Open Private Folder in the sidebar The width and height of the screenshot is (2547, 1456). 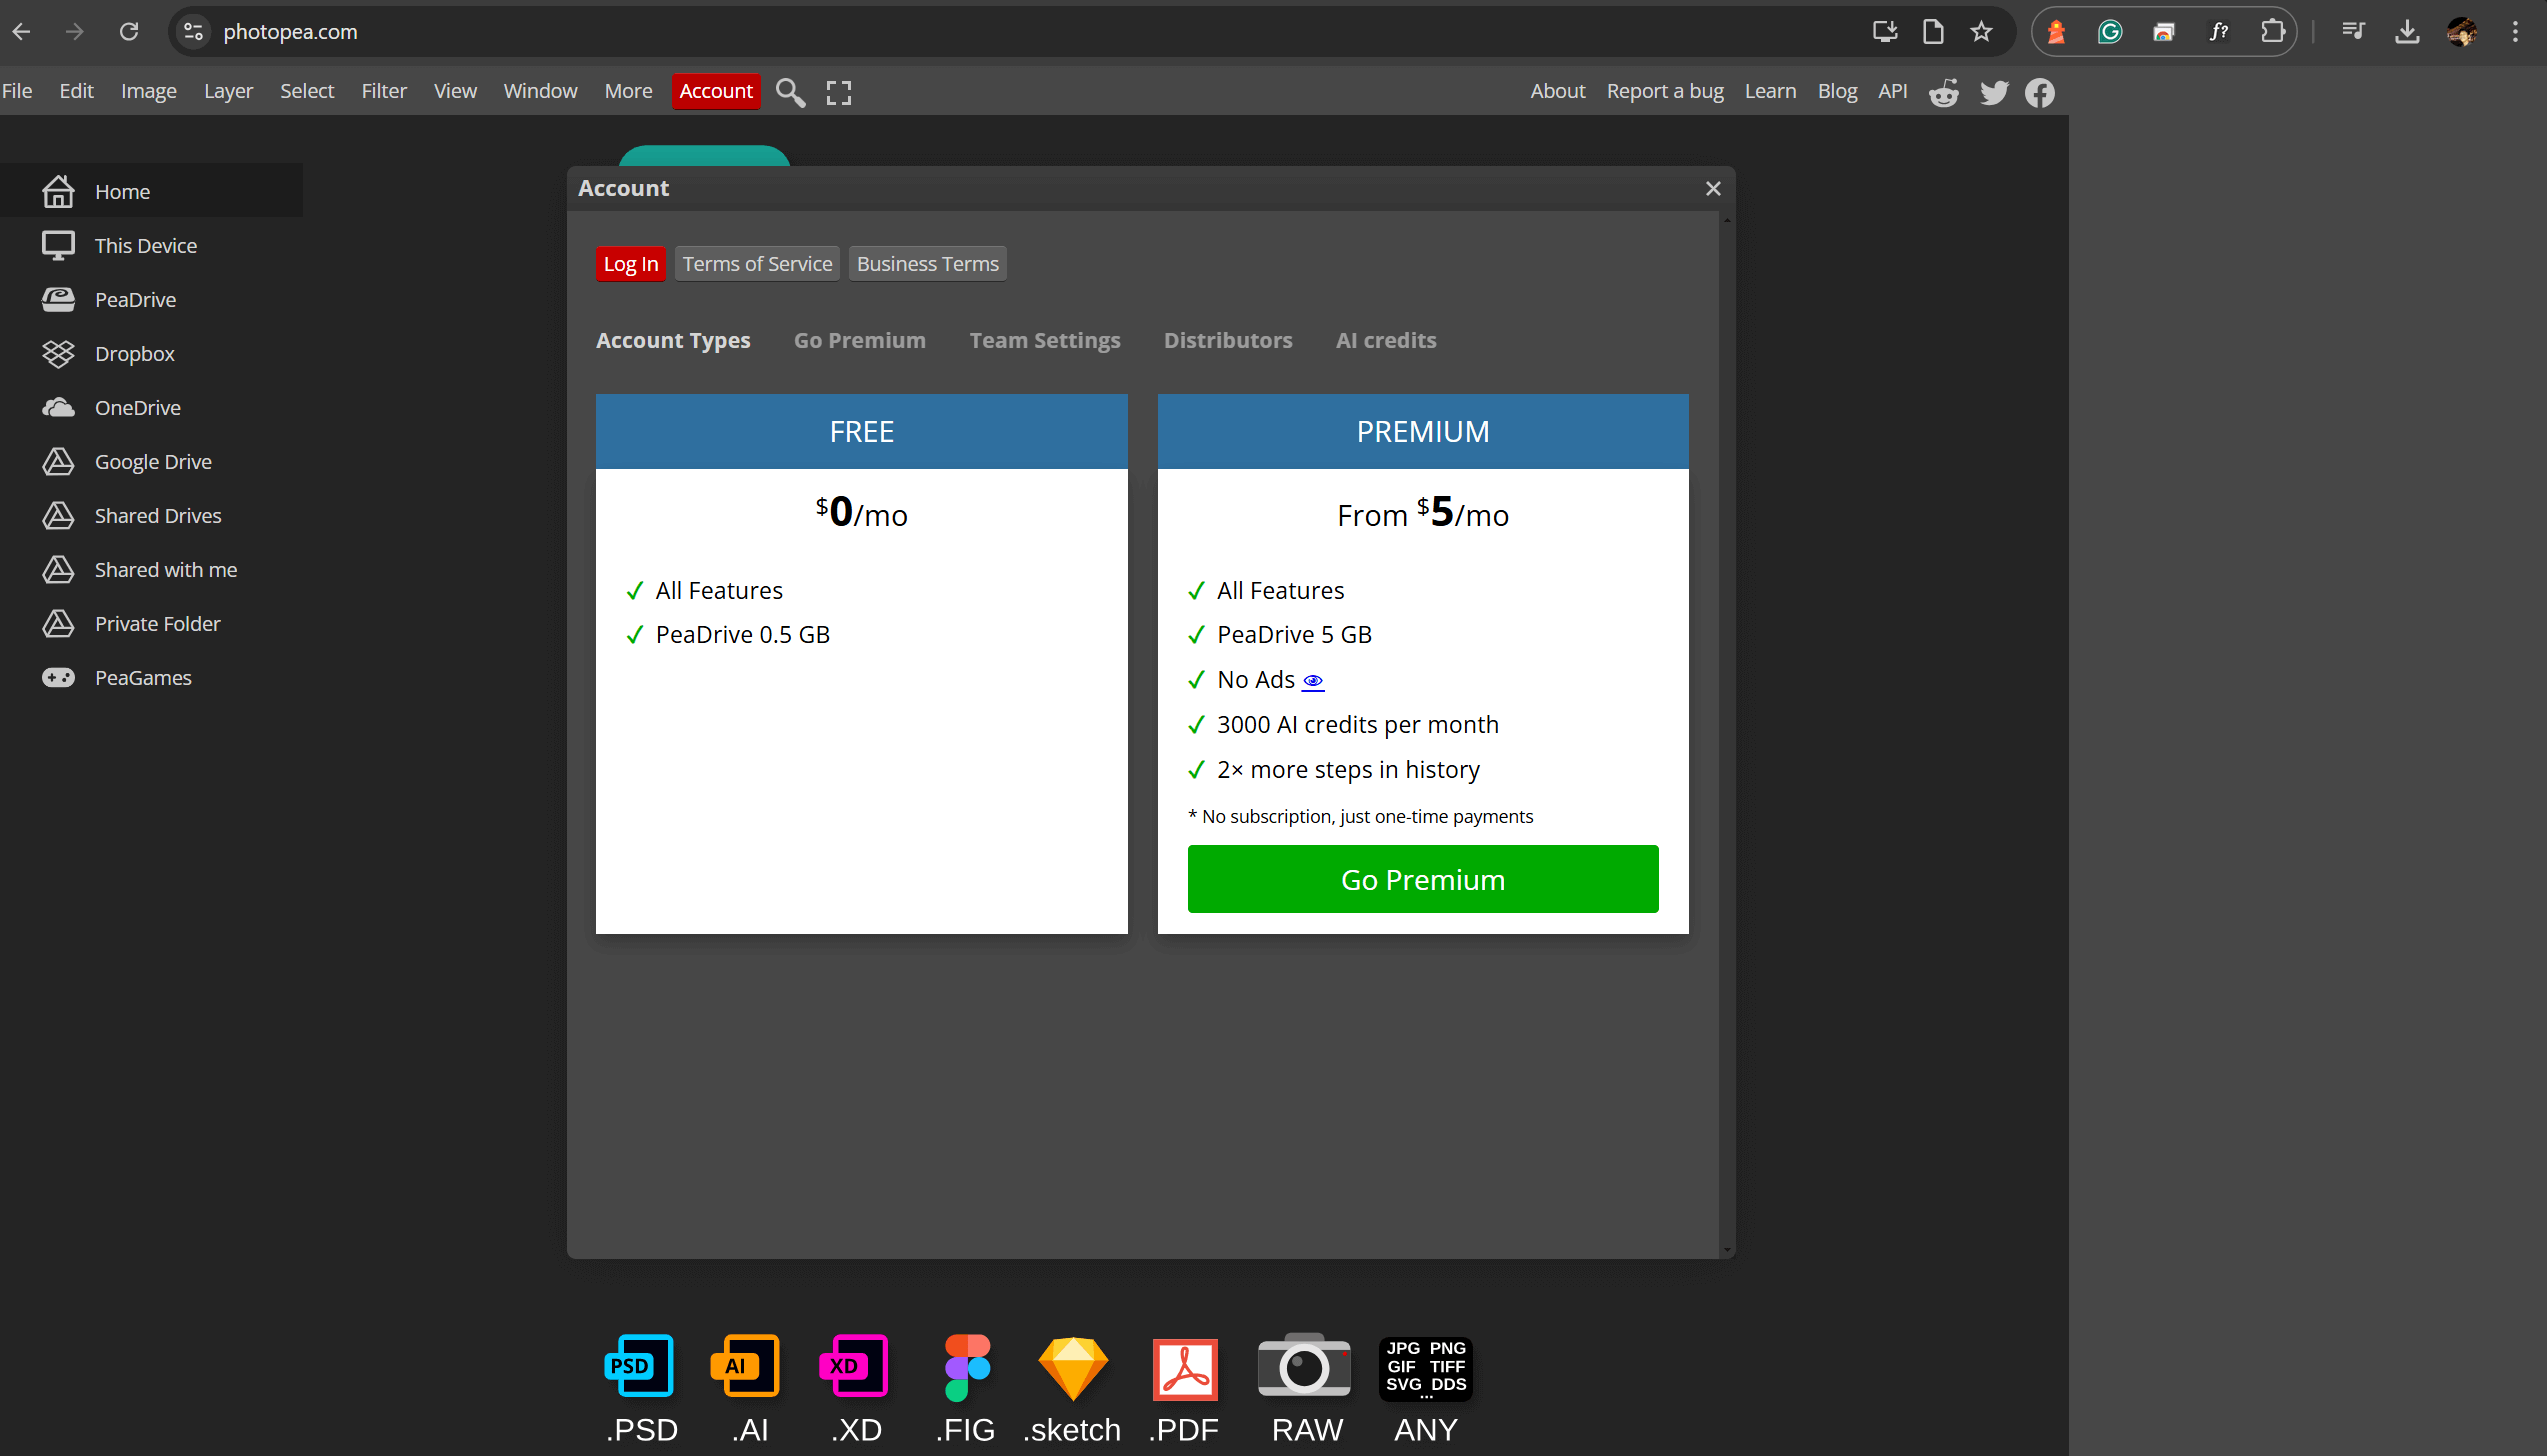[x=152, y=623]
